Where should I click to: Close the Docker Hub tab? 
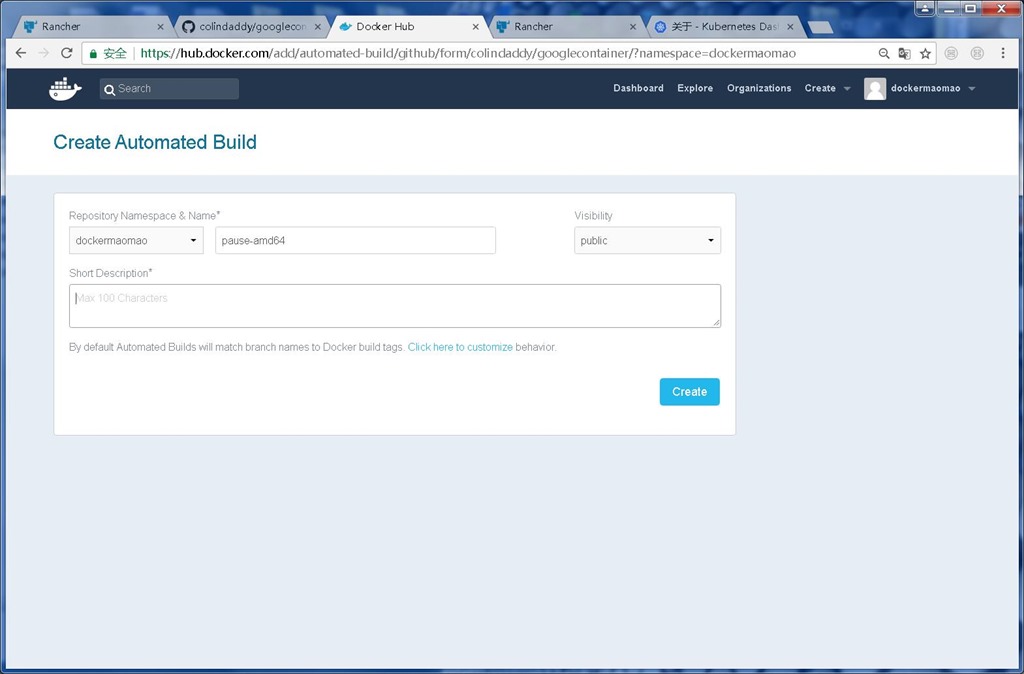point(475,27)
